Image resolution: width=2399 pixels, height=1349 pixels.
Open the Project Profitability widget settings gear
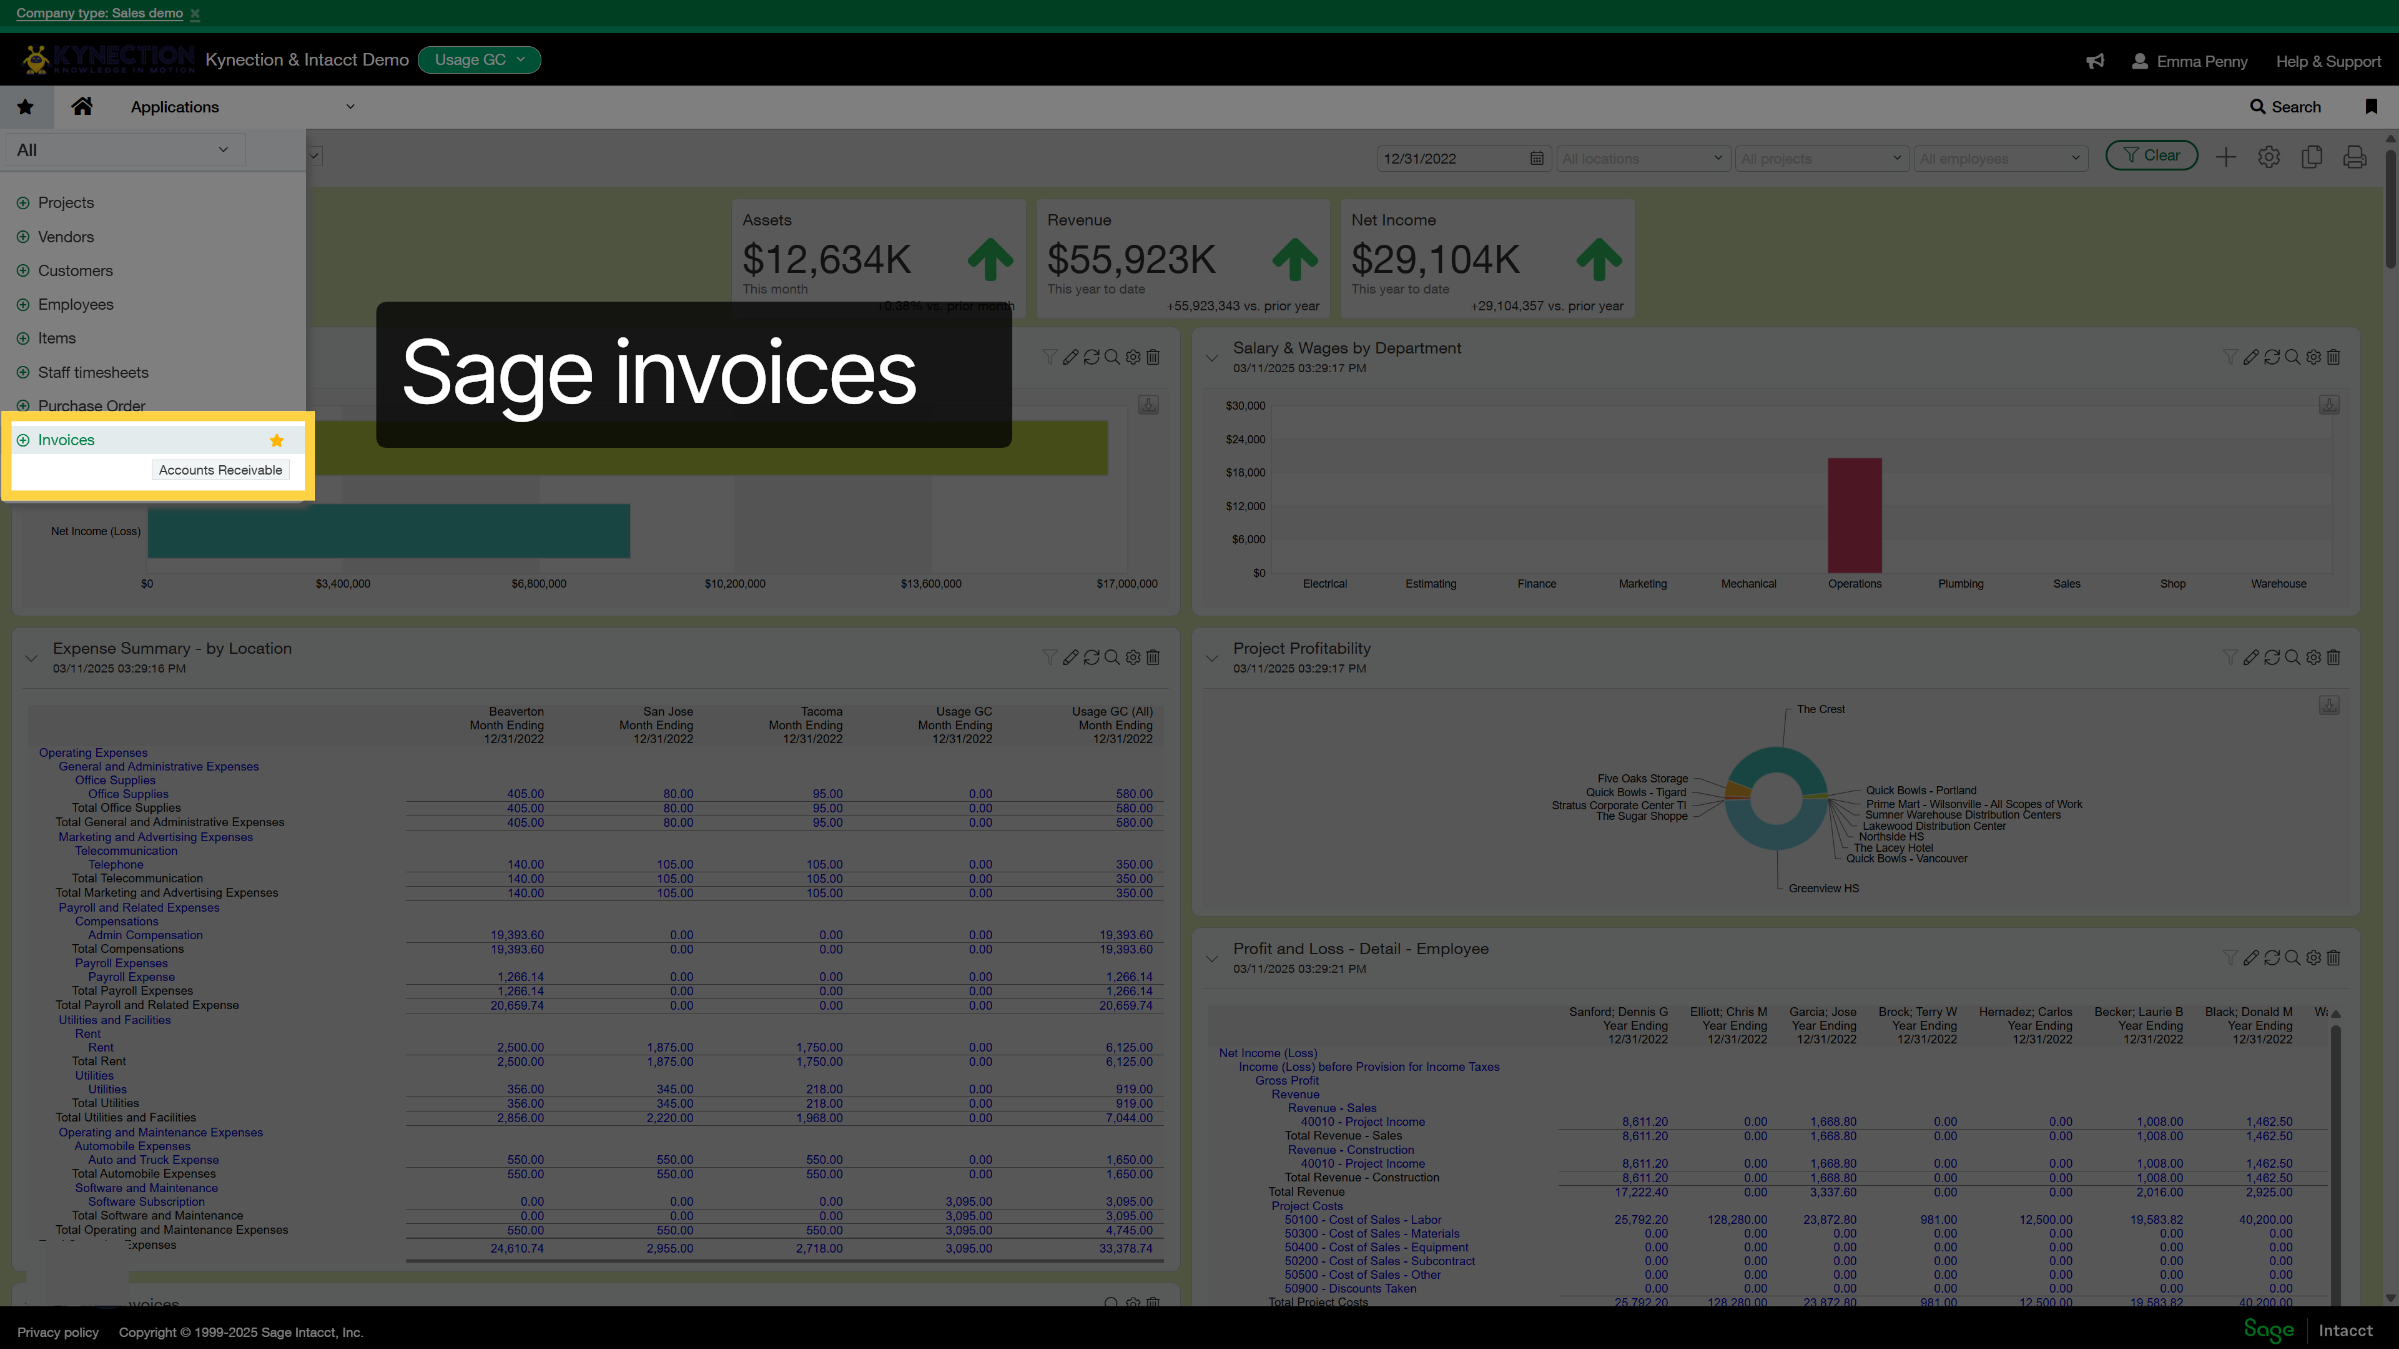2313,657
